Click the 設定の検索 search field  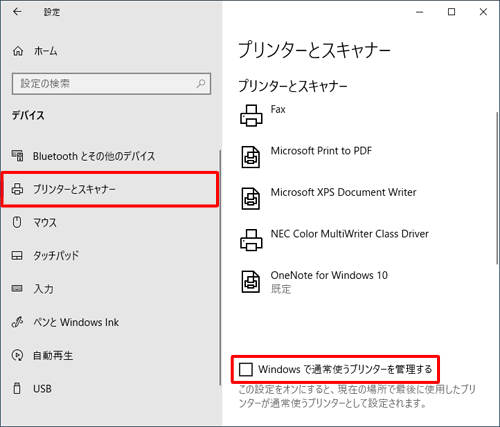(x=111, y=84)
